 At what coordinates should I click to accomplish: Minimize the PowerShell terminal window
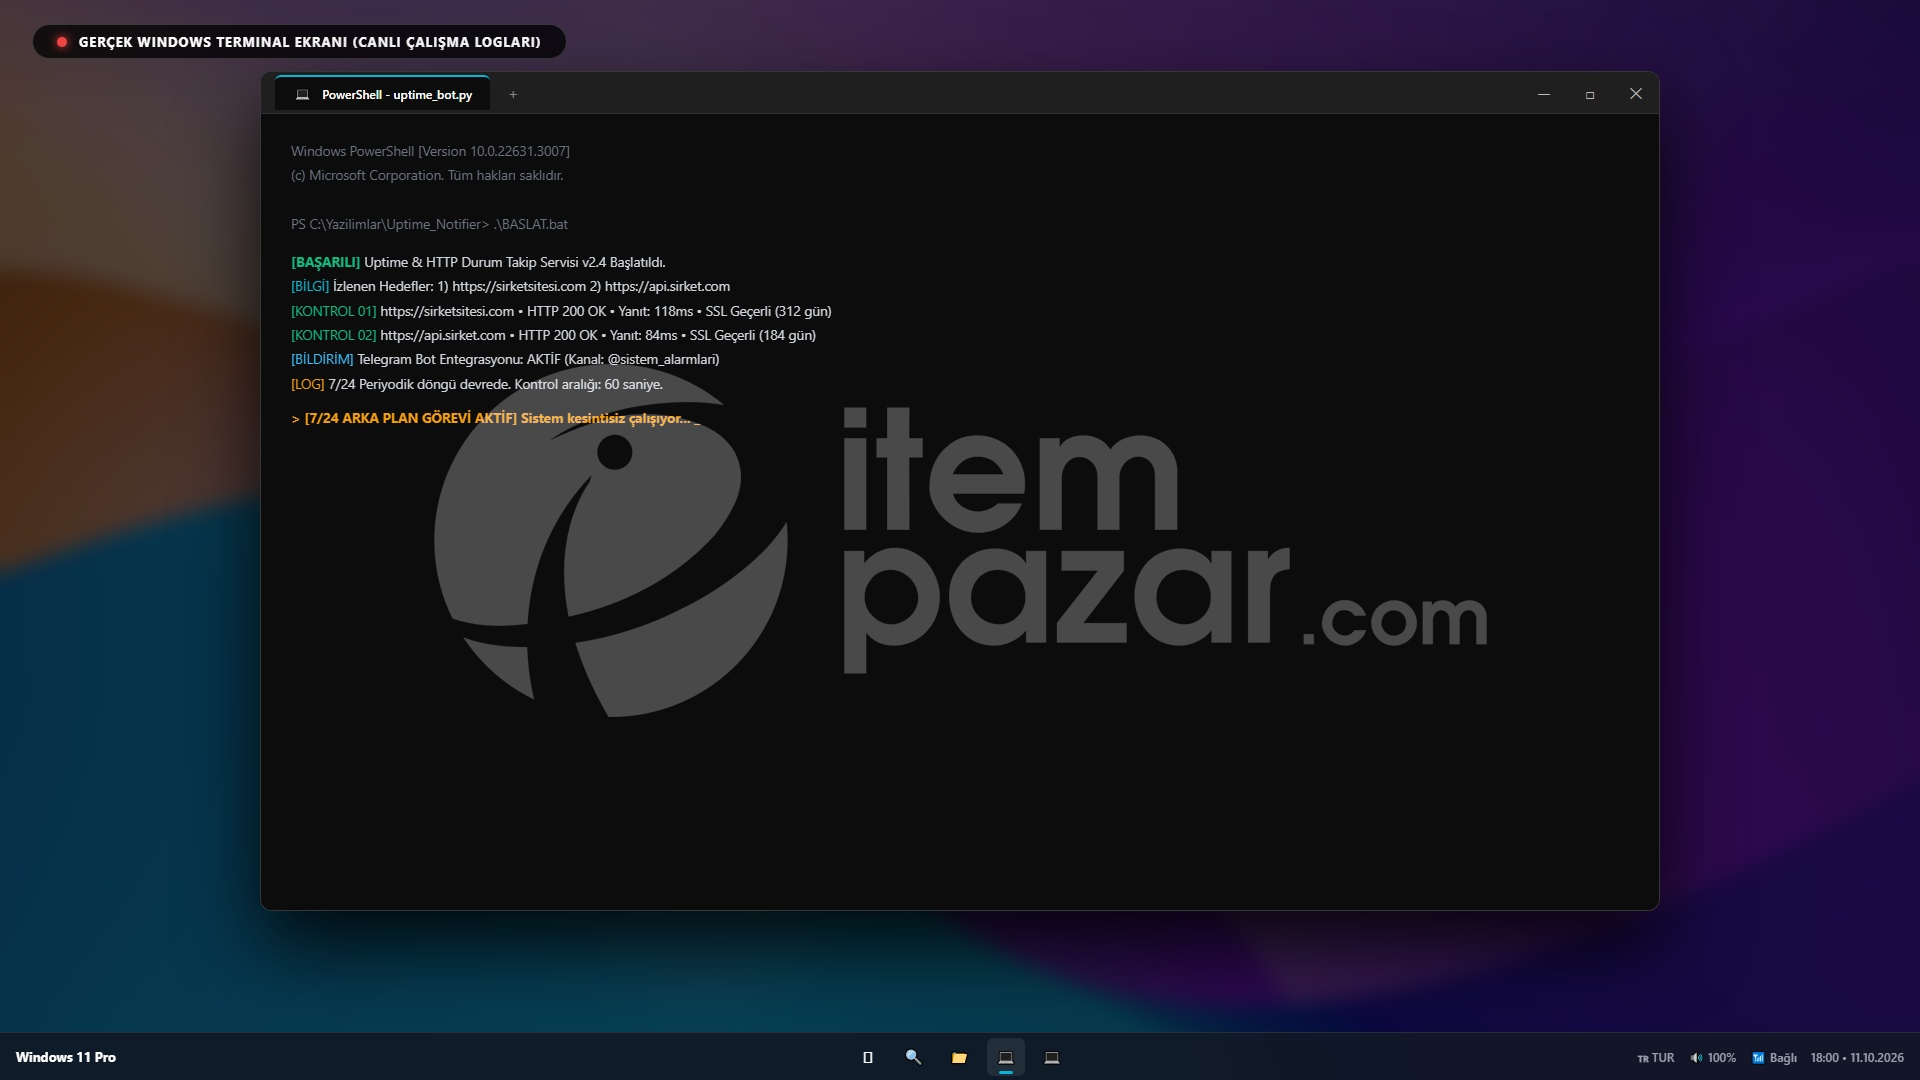click(x=1543, y=94)
